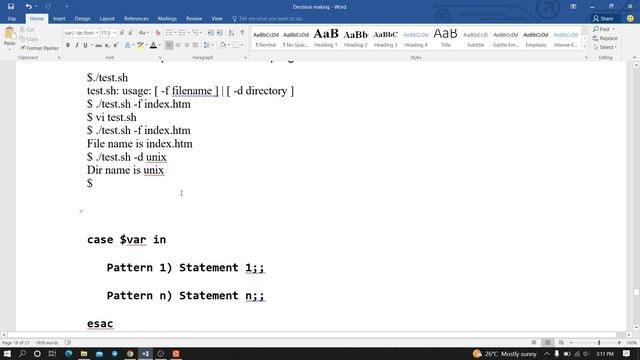Switch to Read Mode view in status bar
The width and height of the screenshot is (640, 360).
[x=534, y=343]
